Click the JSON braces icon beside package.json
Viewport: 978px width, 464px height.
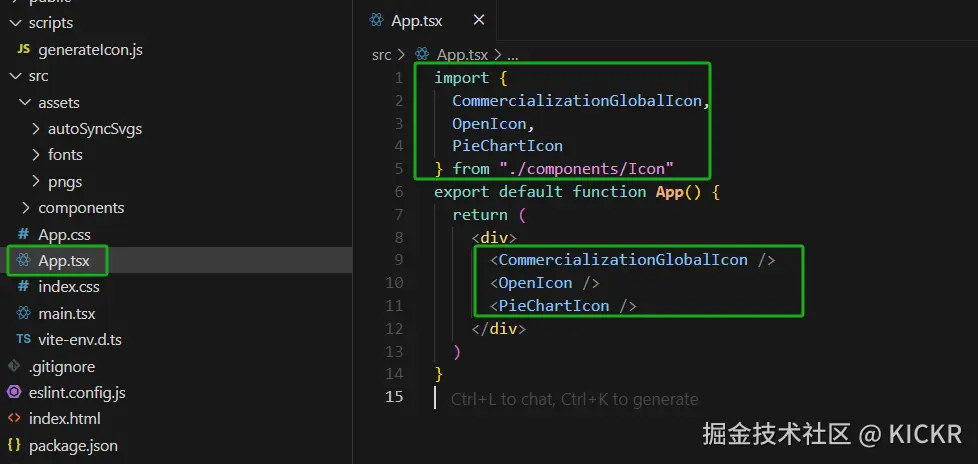tap(14, 445)
